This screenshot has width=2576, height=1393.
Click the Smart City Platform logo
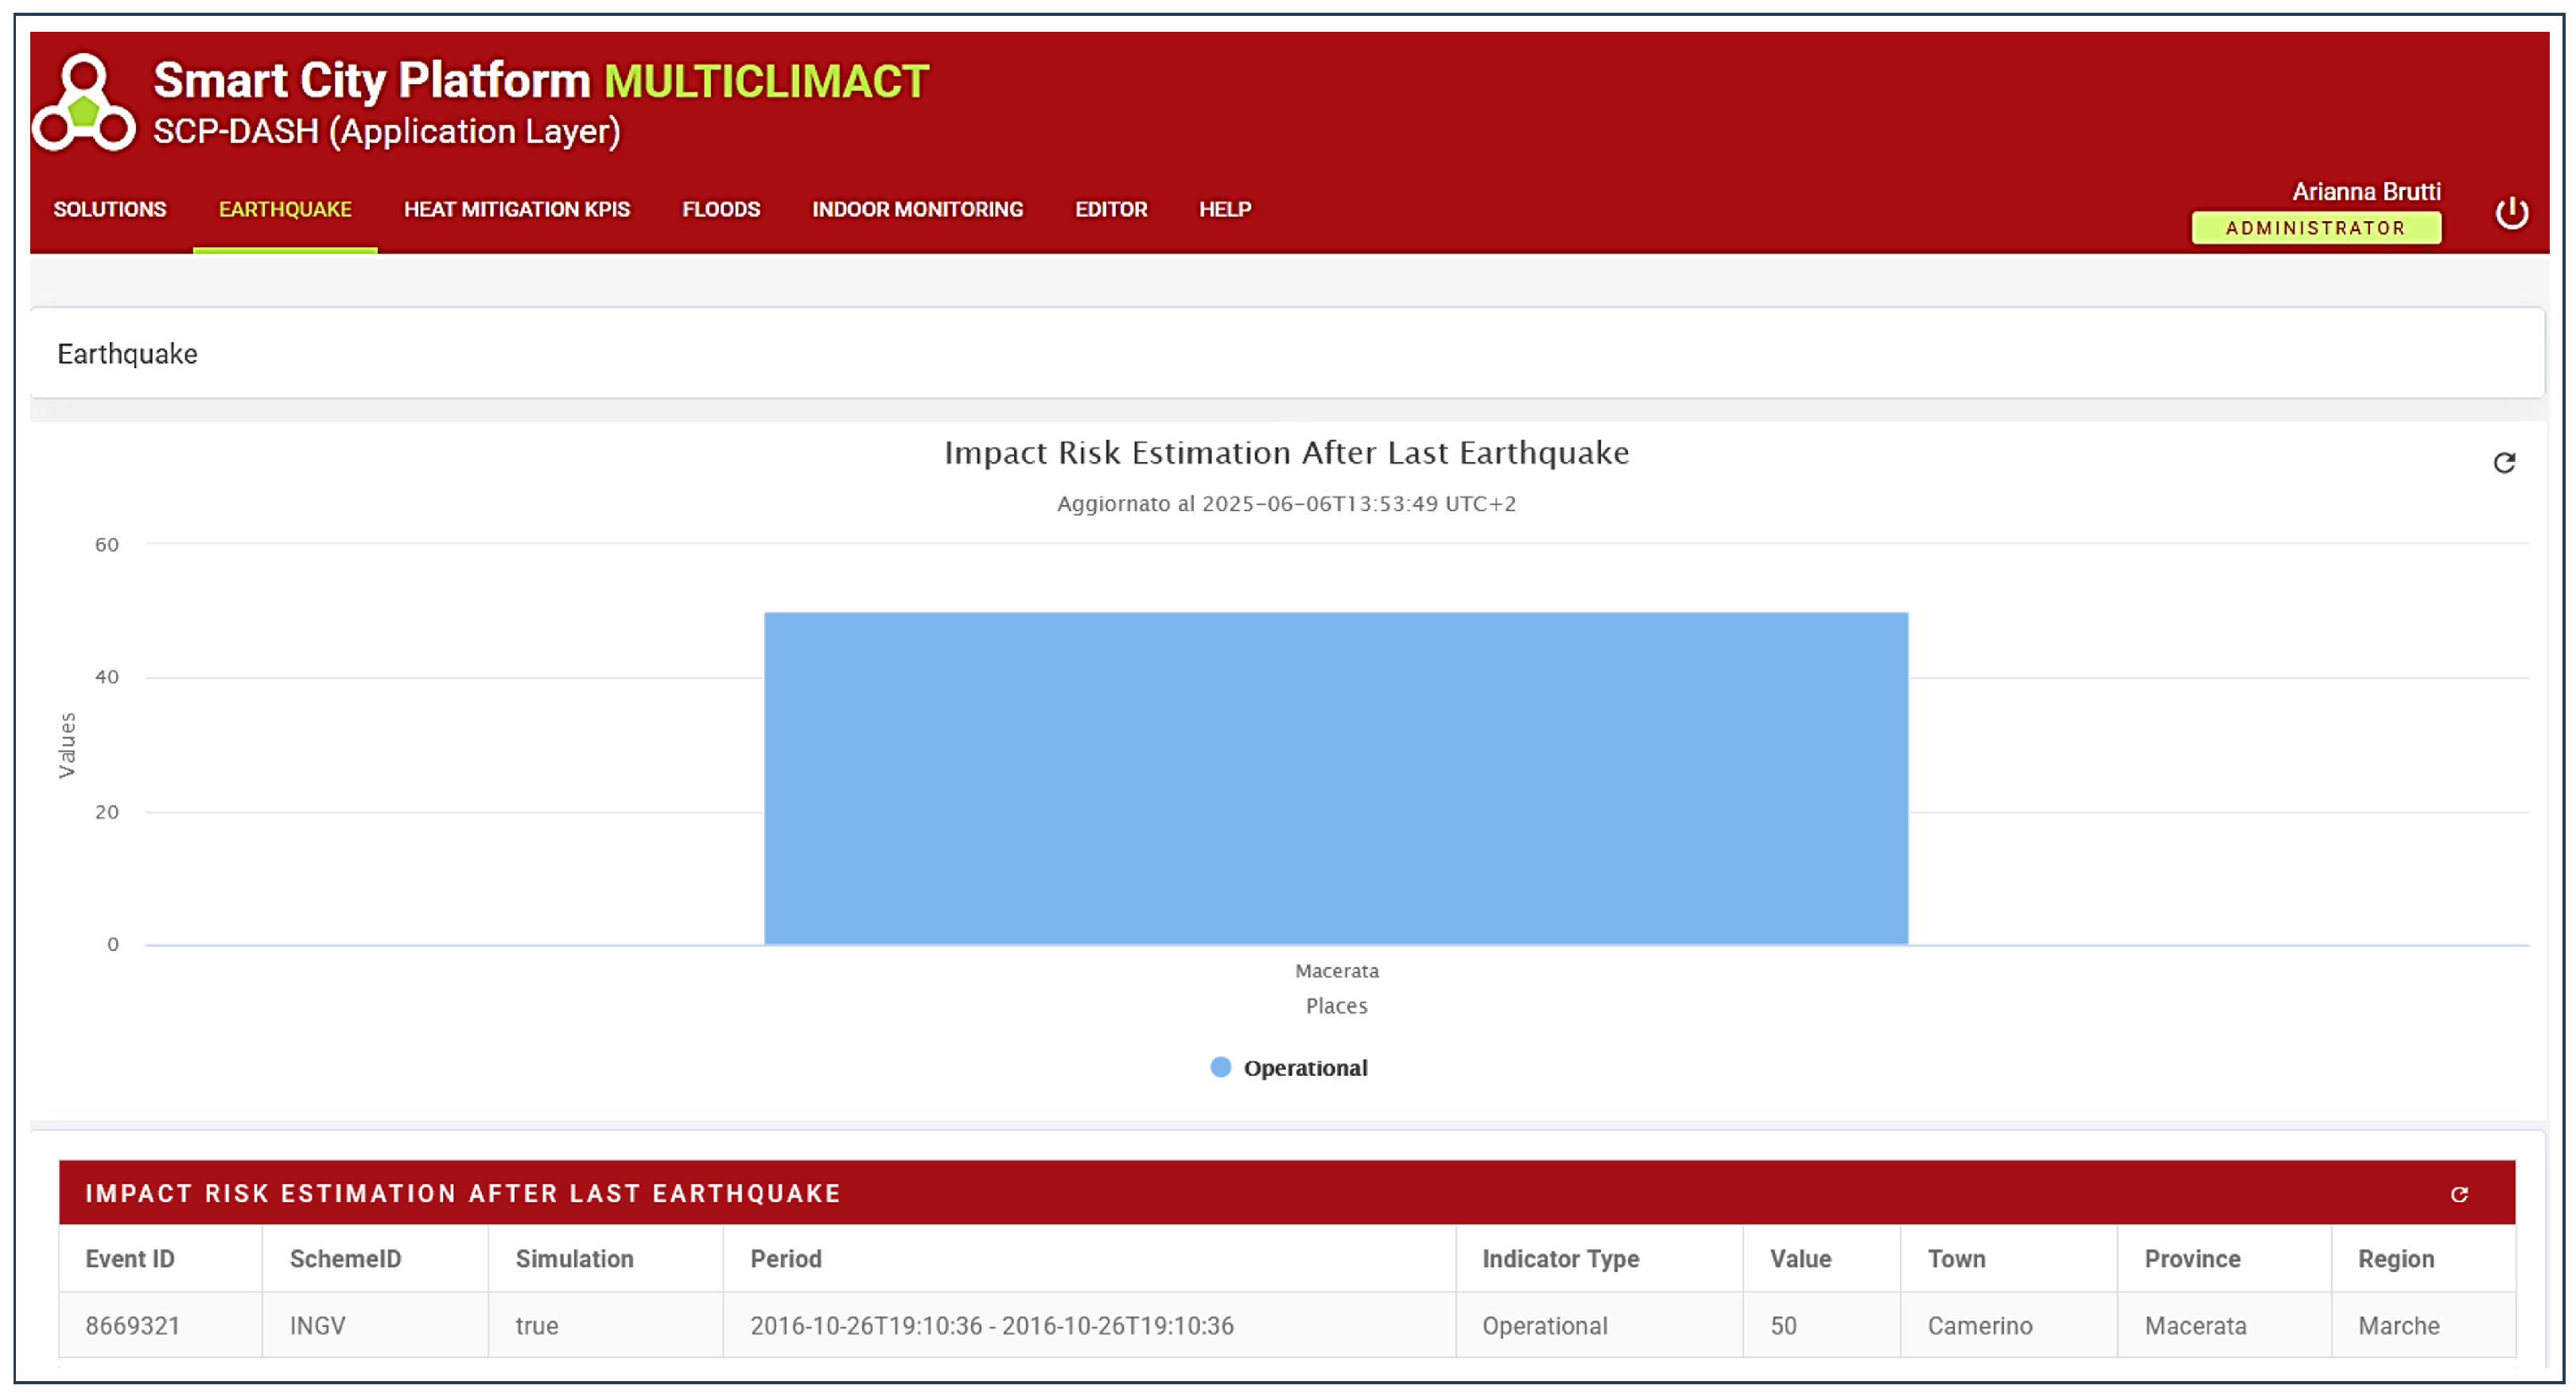(84, 104)
